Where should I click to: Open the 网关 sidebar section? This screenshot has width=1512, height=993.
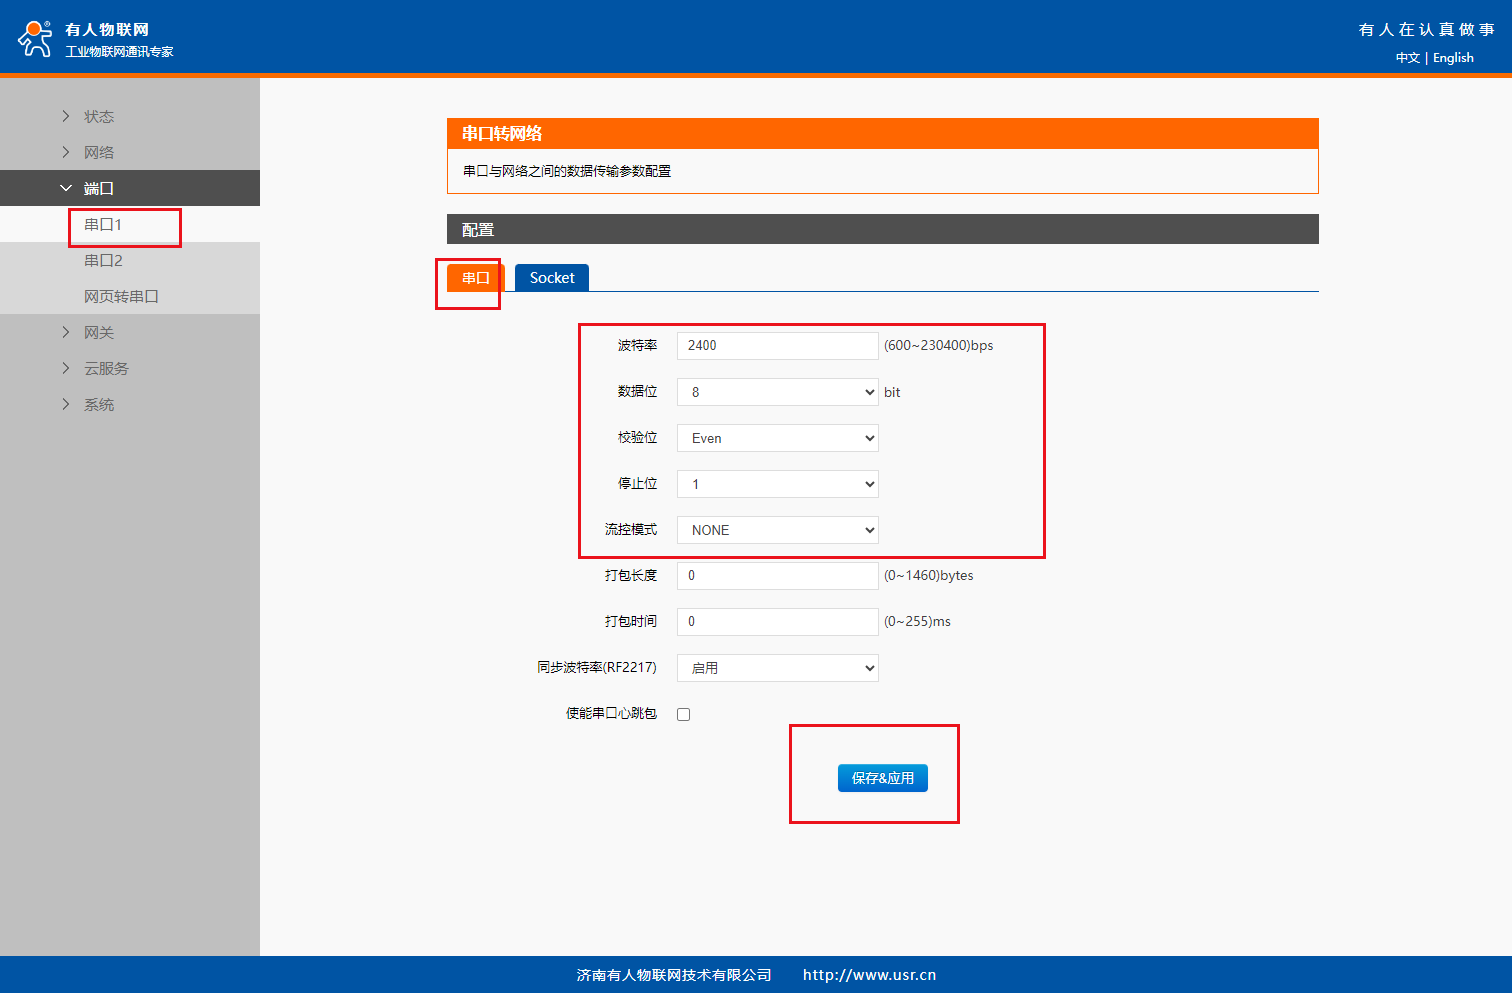coord(98,332)
